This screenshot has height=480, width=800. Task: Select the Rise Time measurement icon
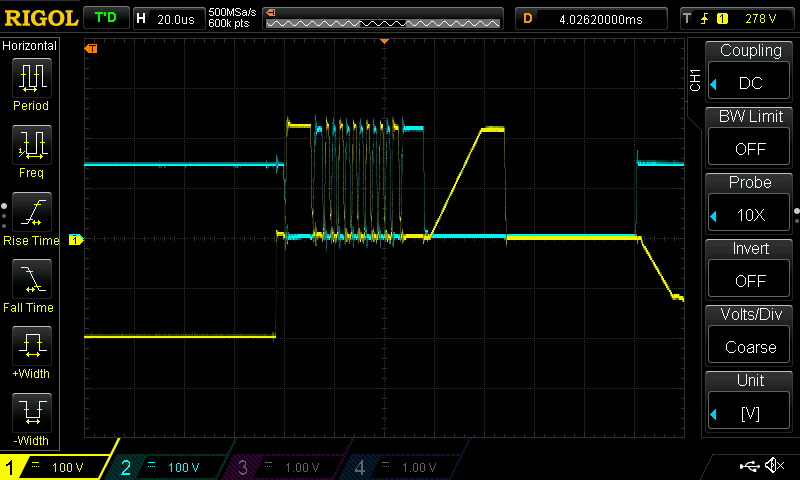tap(32, 212)
